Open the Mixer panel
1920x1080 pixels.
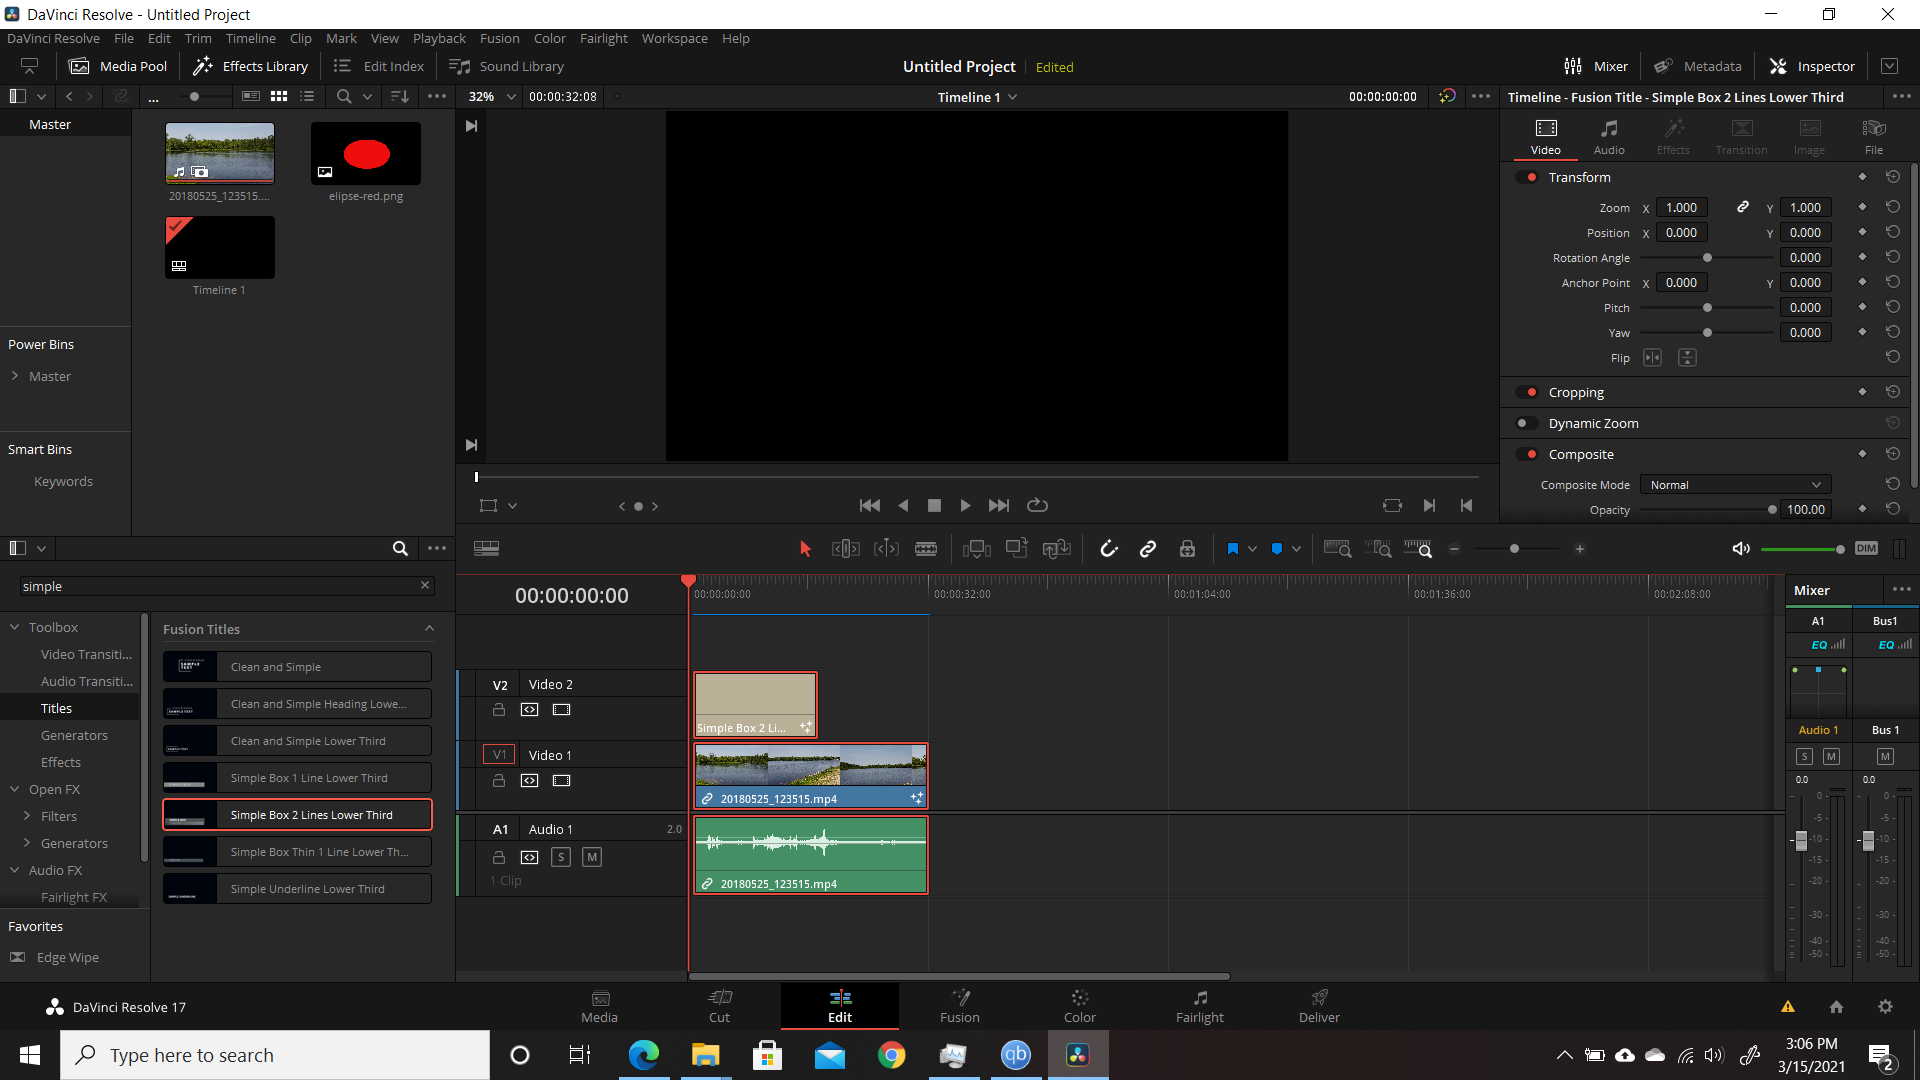coord(1596,66)
